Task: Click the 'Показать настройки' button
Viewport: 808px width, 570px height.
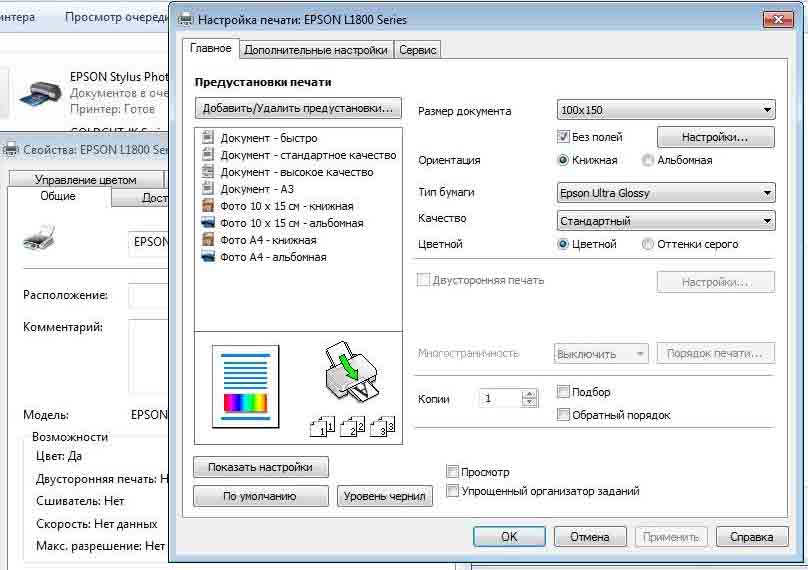Action: [260, 467]
